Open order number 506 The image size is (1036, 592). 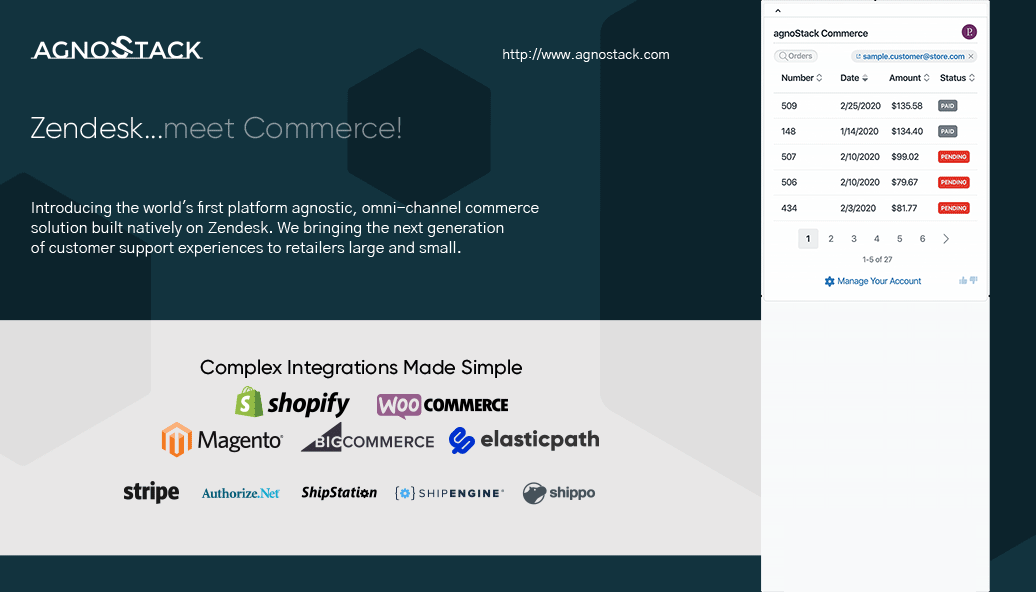pos(789,182)
